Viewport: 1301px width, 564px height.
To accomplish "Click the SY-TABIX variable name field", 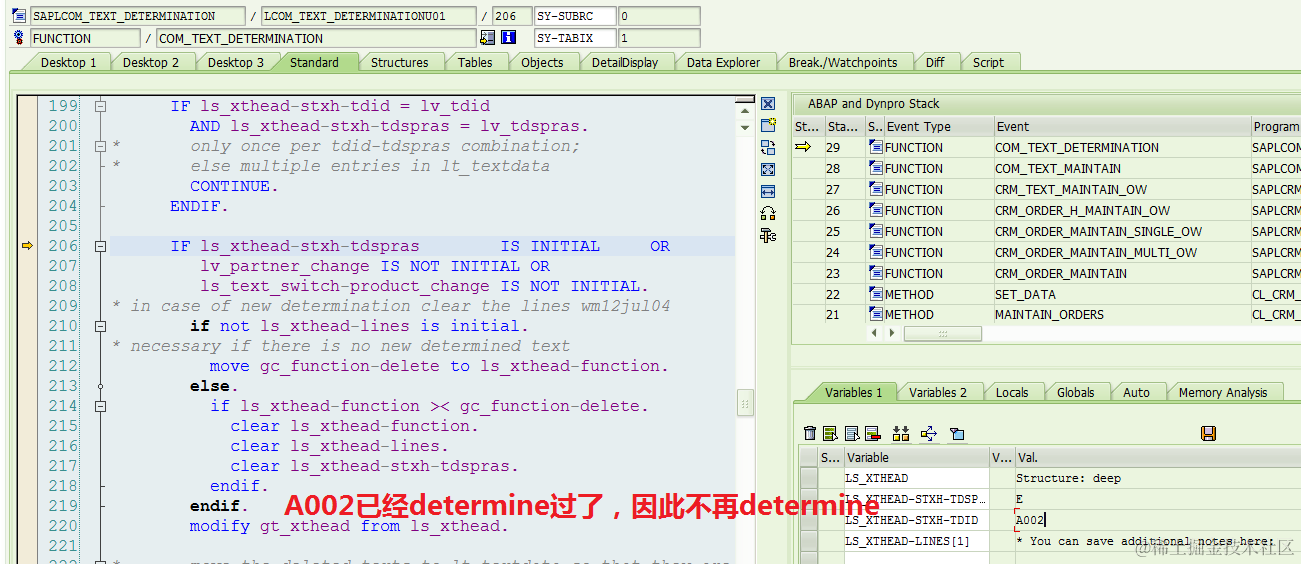I will (574, 38).
